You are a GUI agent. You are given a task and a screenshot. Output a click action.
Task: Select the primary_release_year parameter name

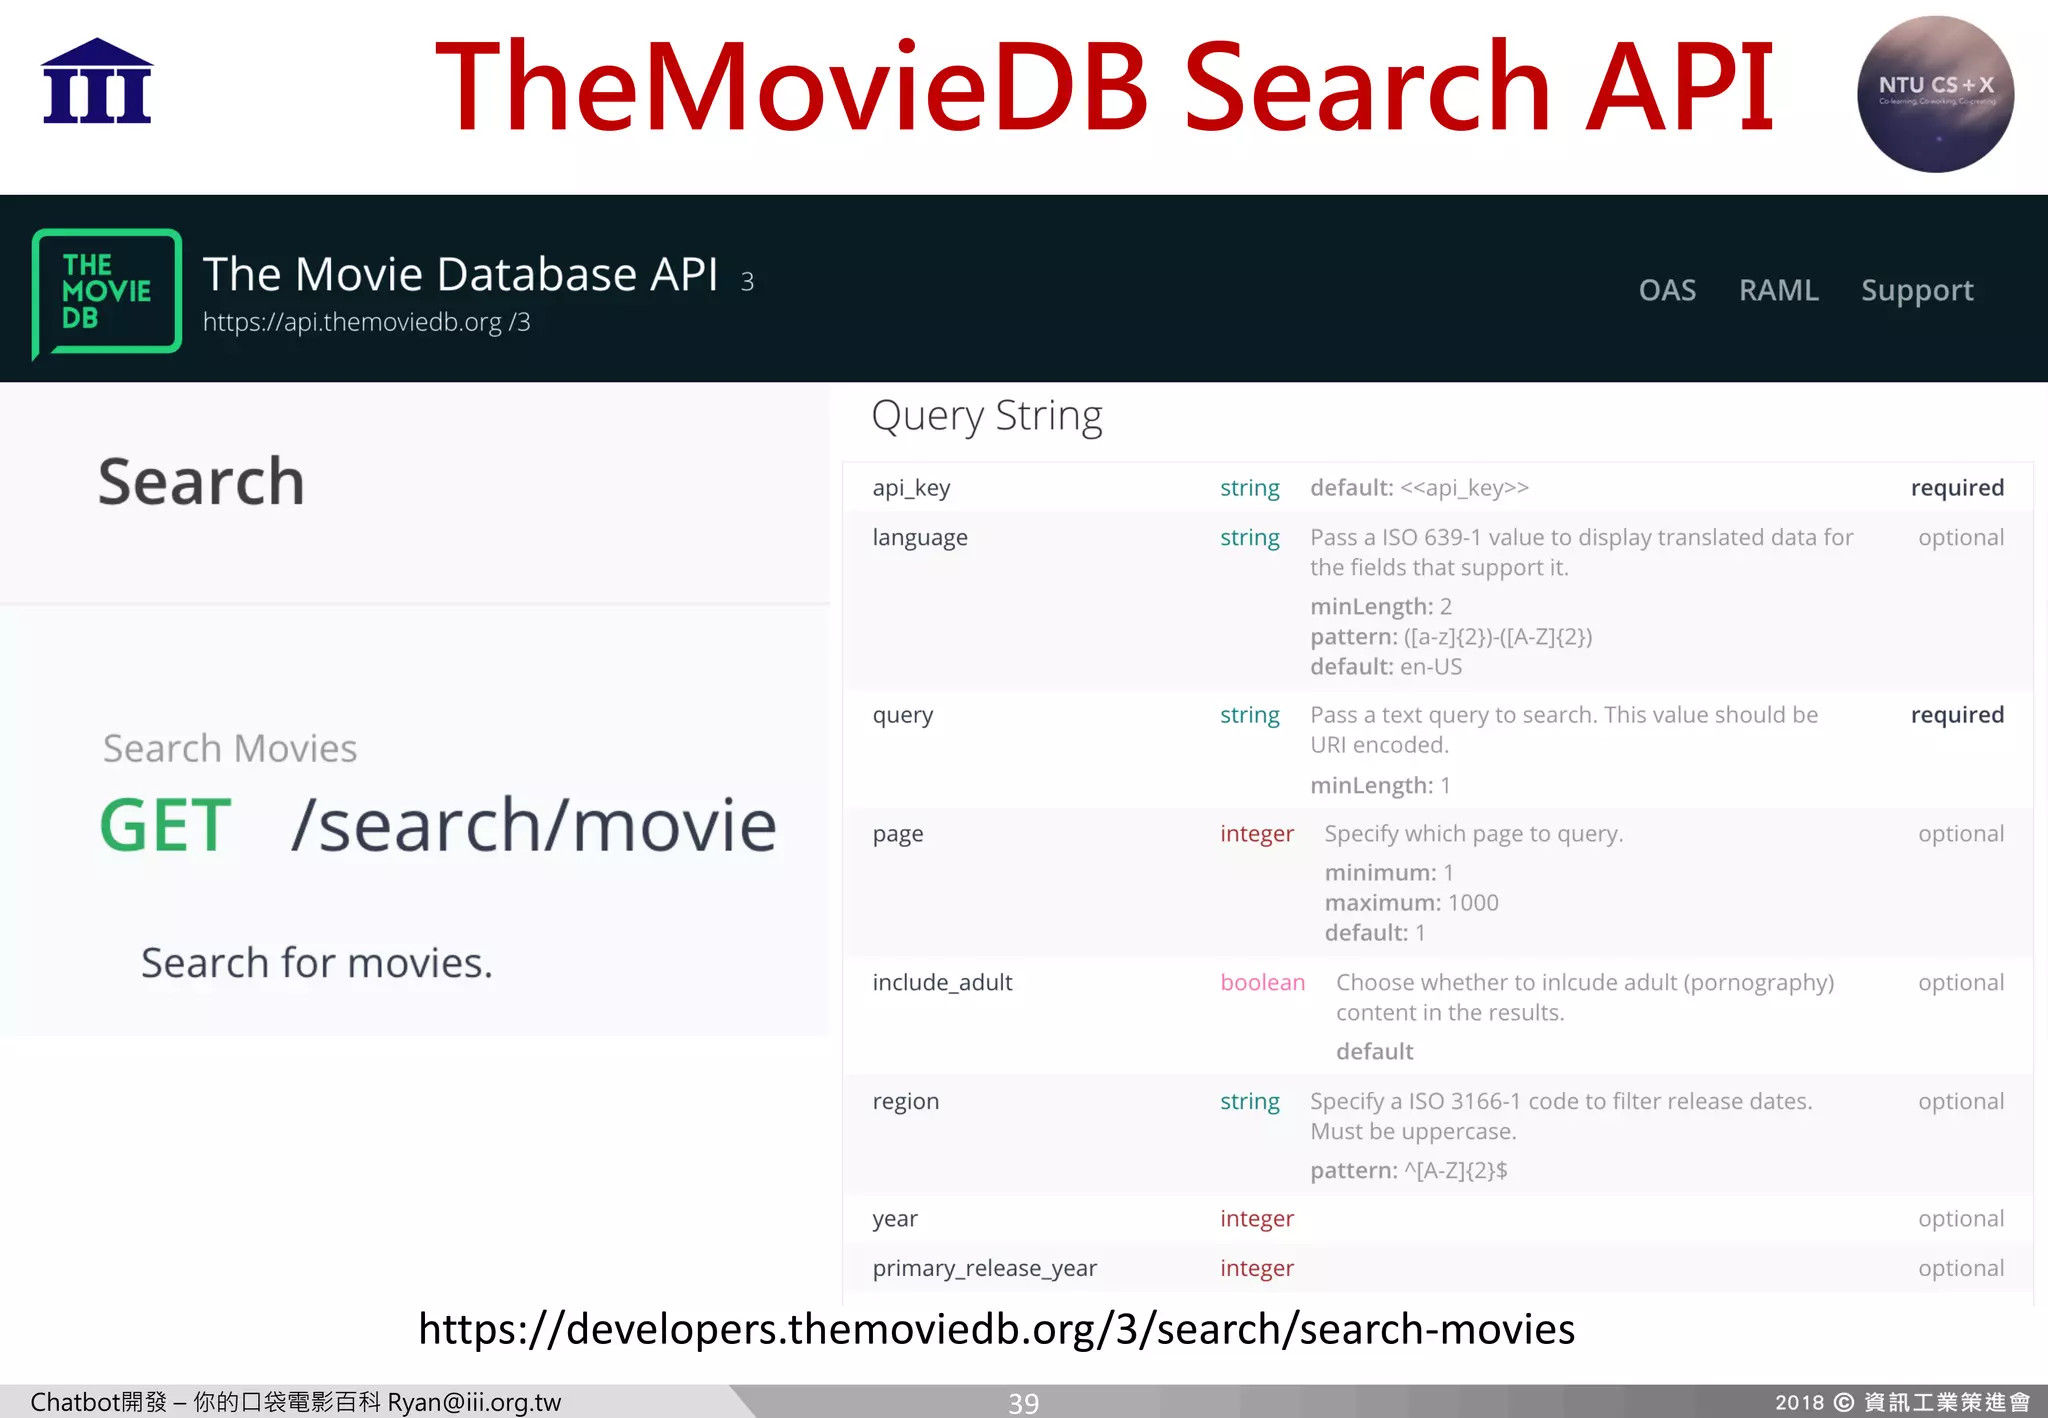point(985,1268)
